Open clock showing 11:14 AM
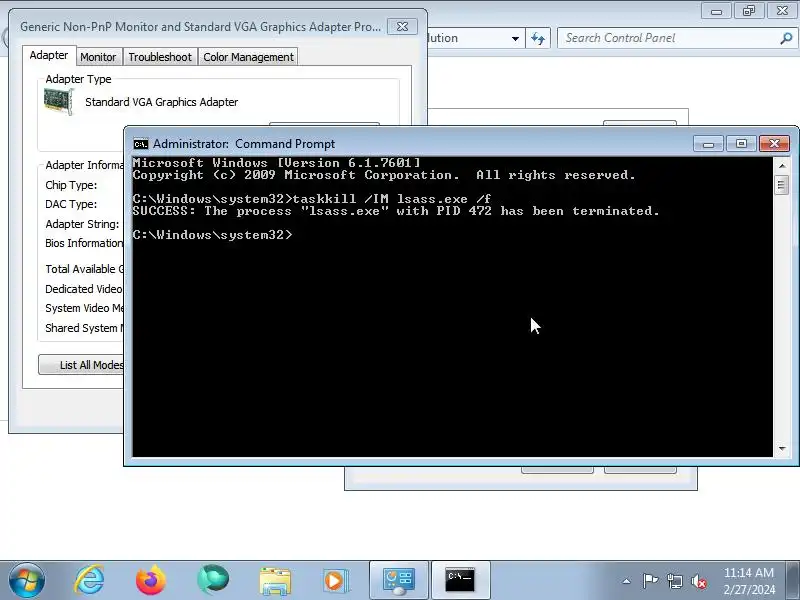Screen dimensions: 800x600 748,581
